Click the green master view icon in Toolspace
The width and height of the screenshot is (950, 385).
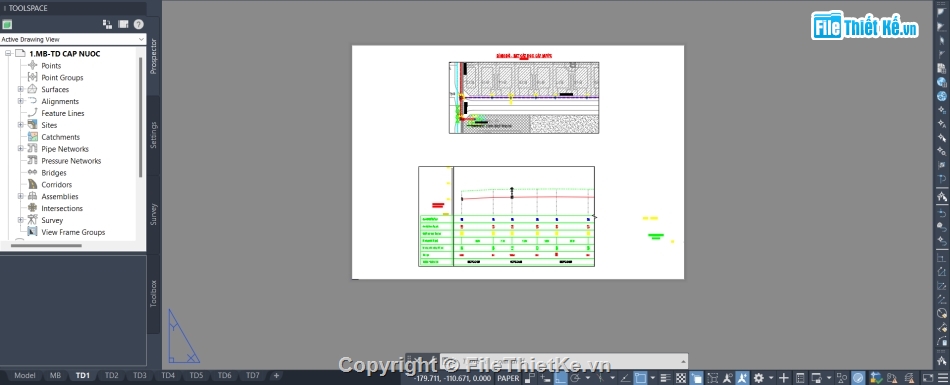click(7, 24)
